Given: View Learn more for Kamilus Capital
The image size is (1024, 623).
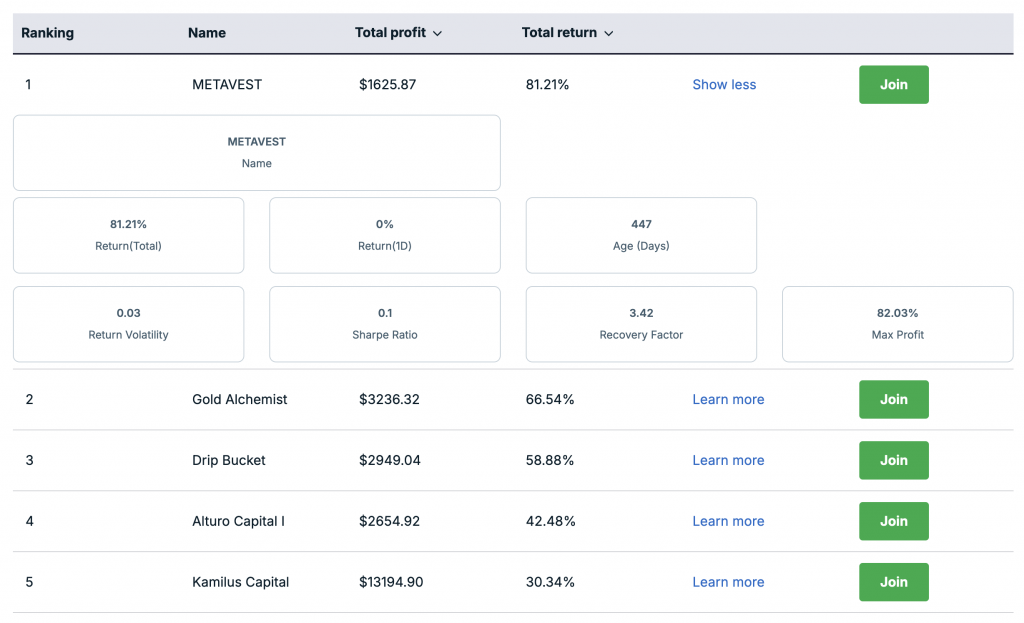Looking at the screenshot, I should 728,582.
